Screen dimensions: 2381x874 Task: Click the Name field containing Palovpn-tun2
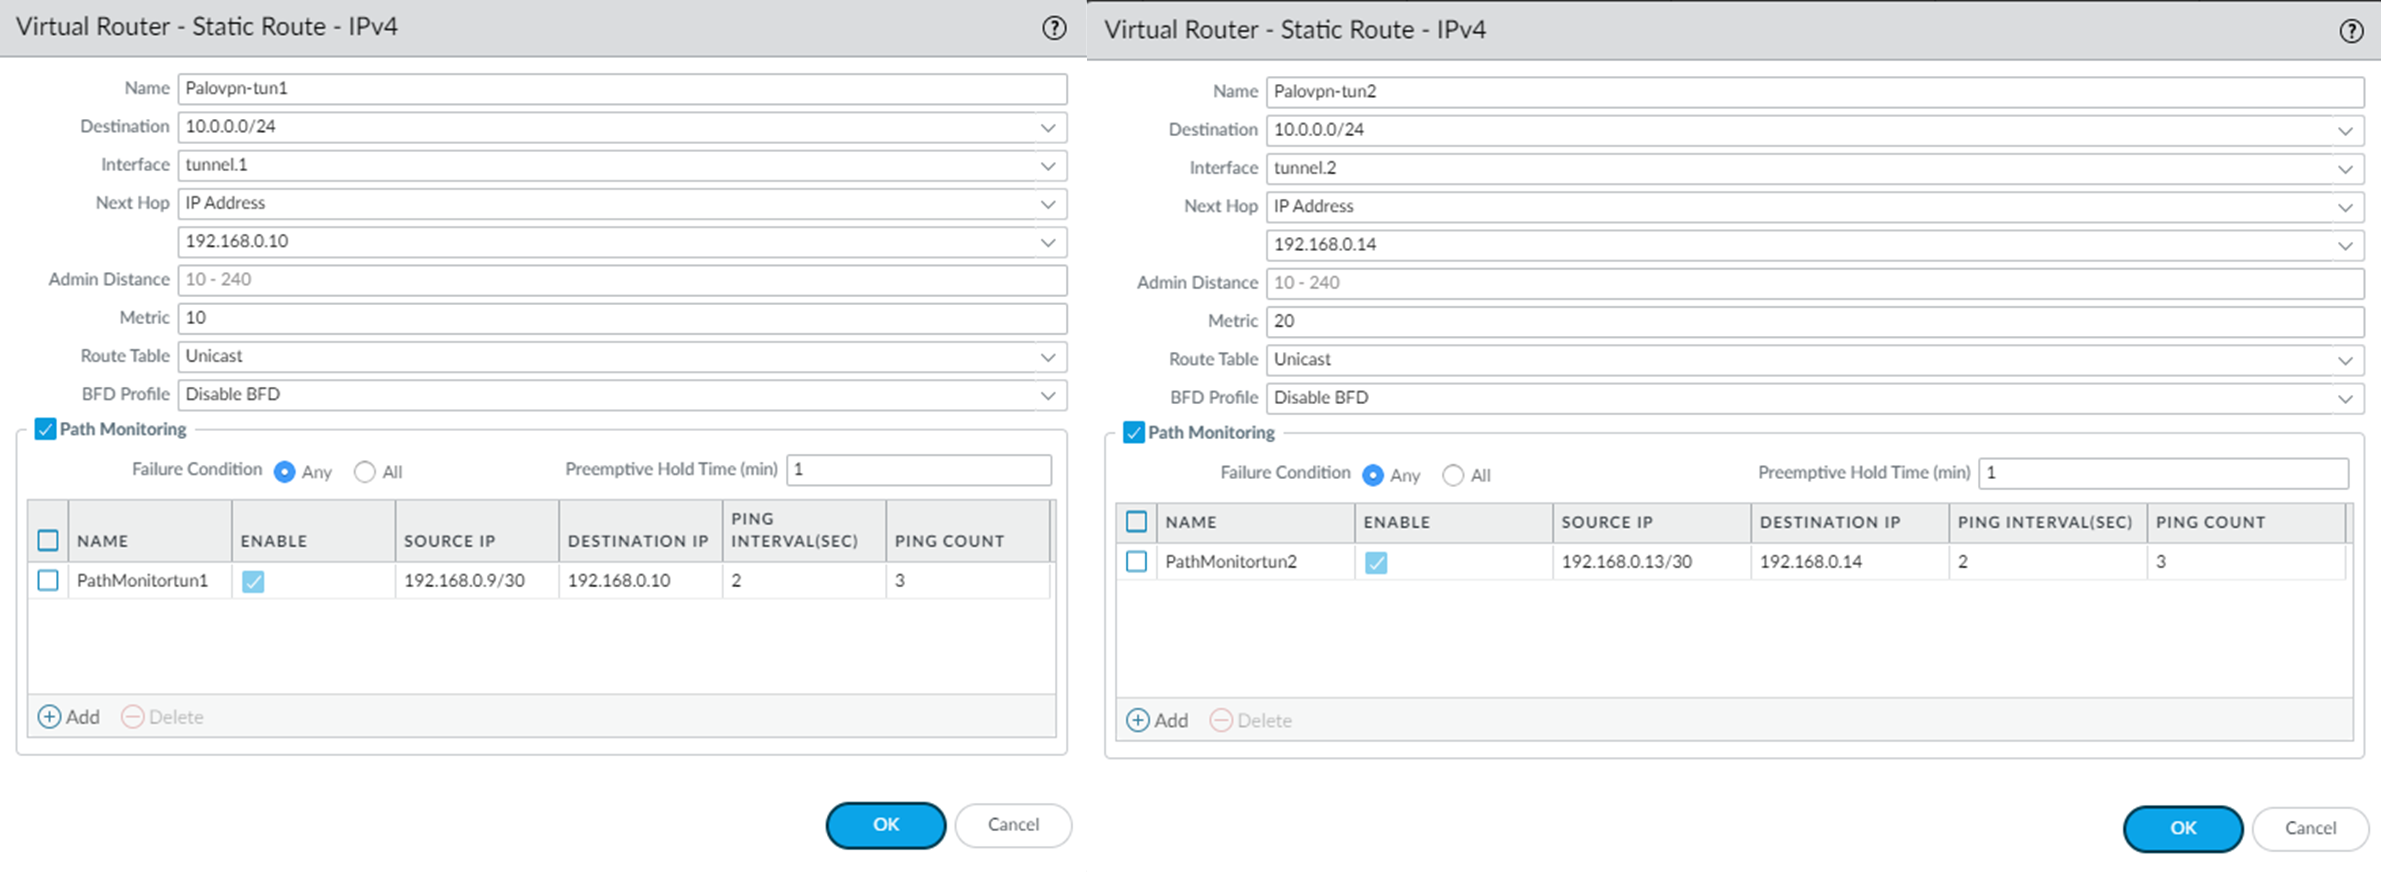(1815, 91)
